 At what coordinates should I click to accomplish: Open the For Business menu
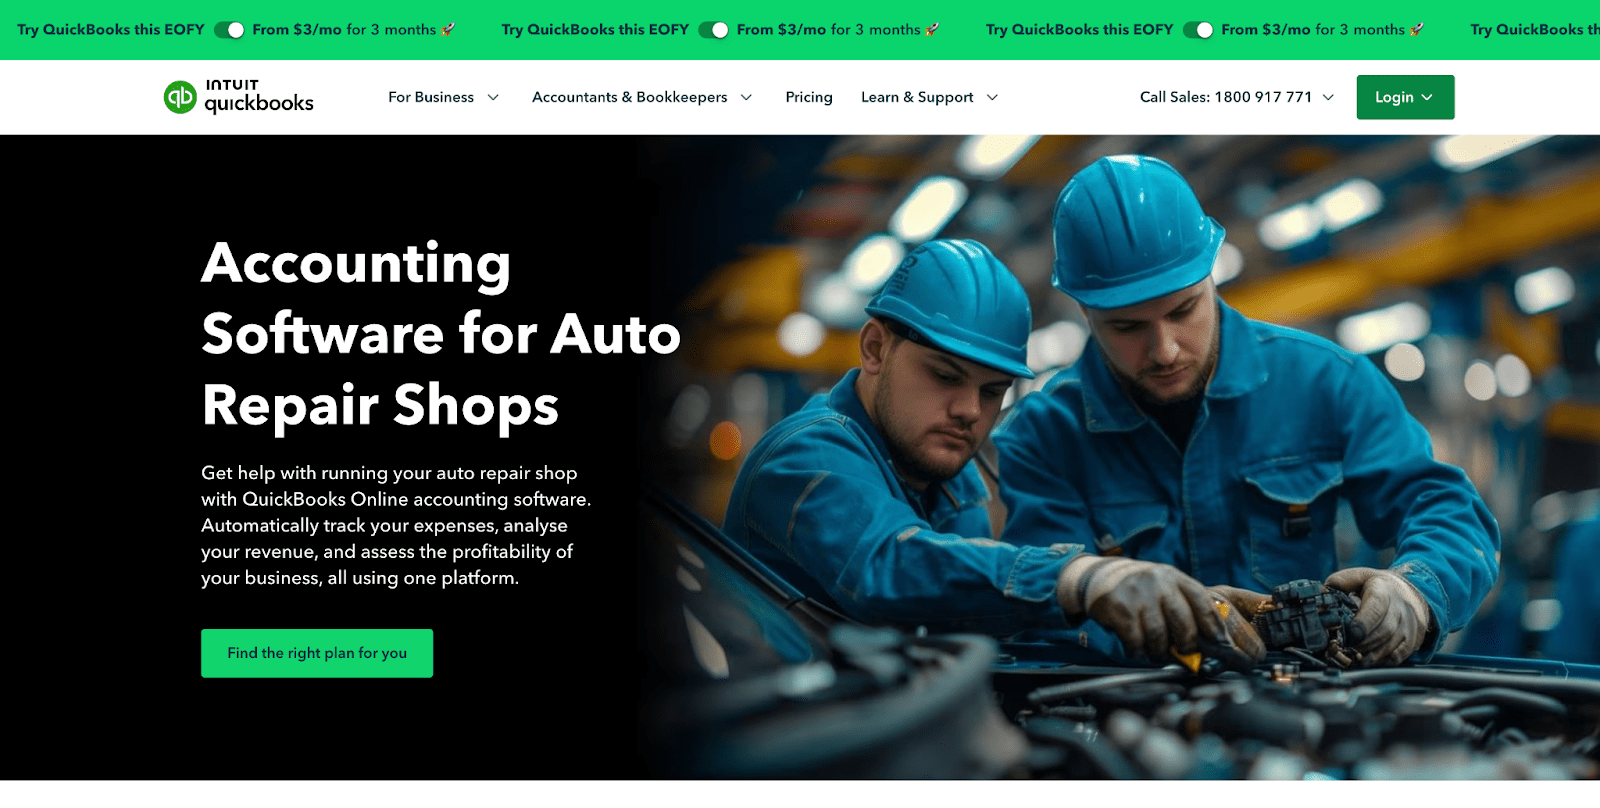[x=431, y=97]
